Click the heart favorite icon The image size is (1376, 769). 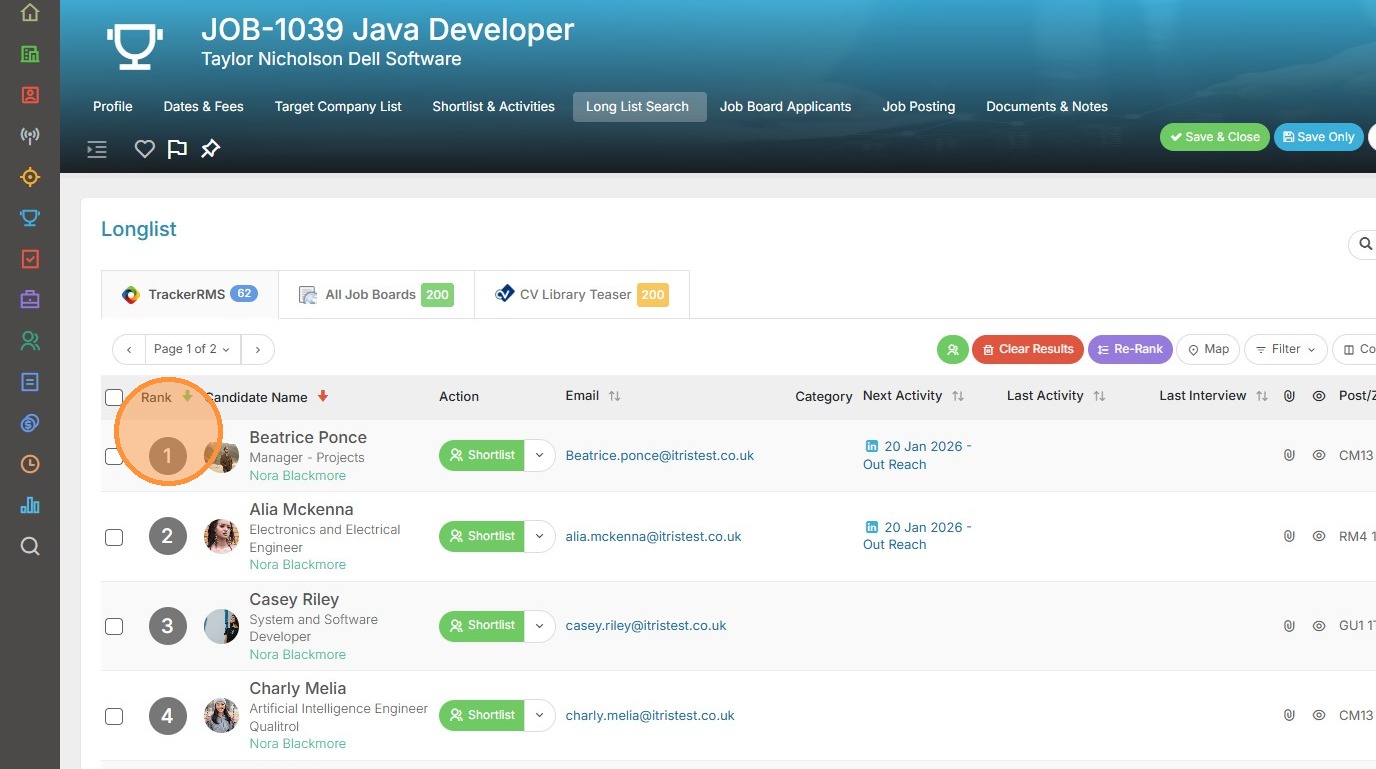click(145, 149)
